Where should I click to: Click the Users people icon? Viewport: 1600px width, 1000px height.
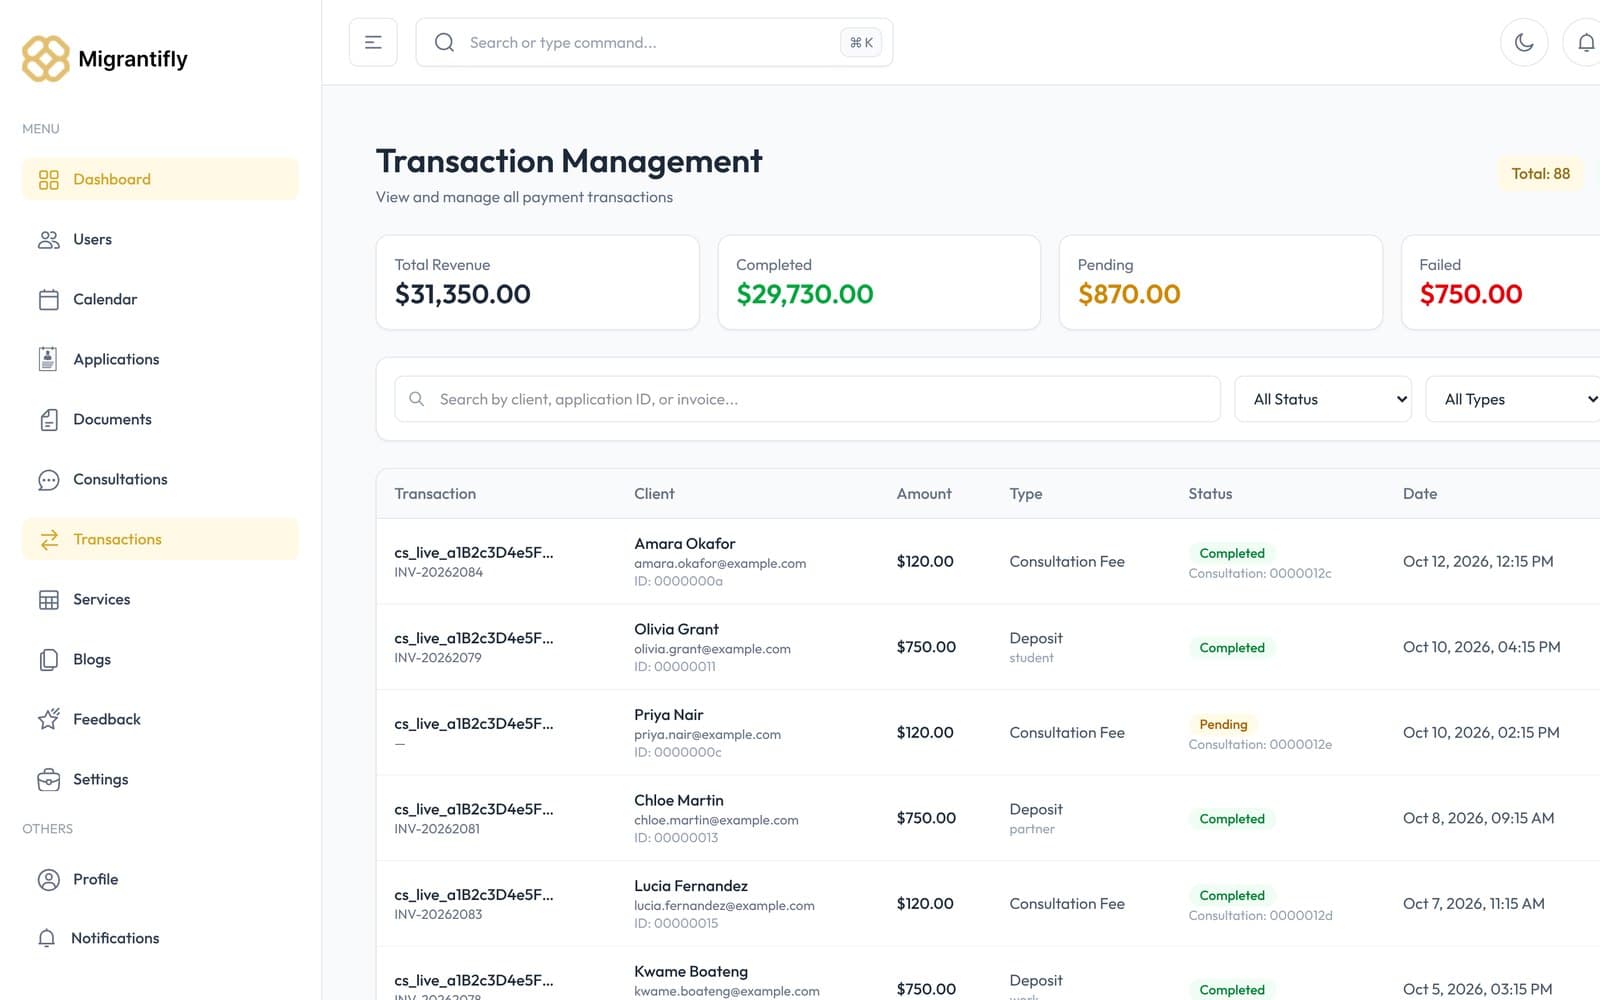click(48, 239)
